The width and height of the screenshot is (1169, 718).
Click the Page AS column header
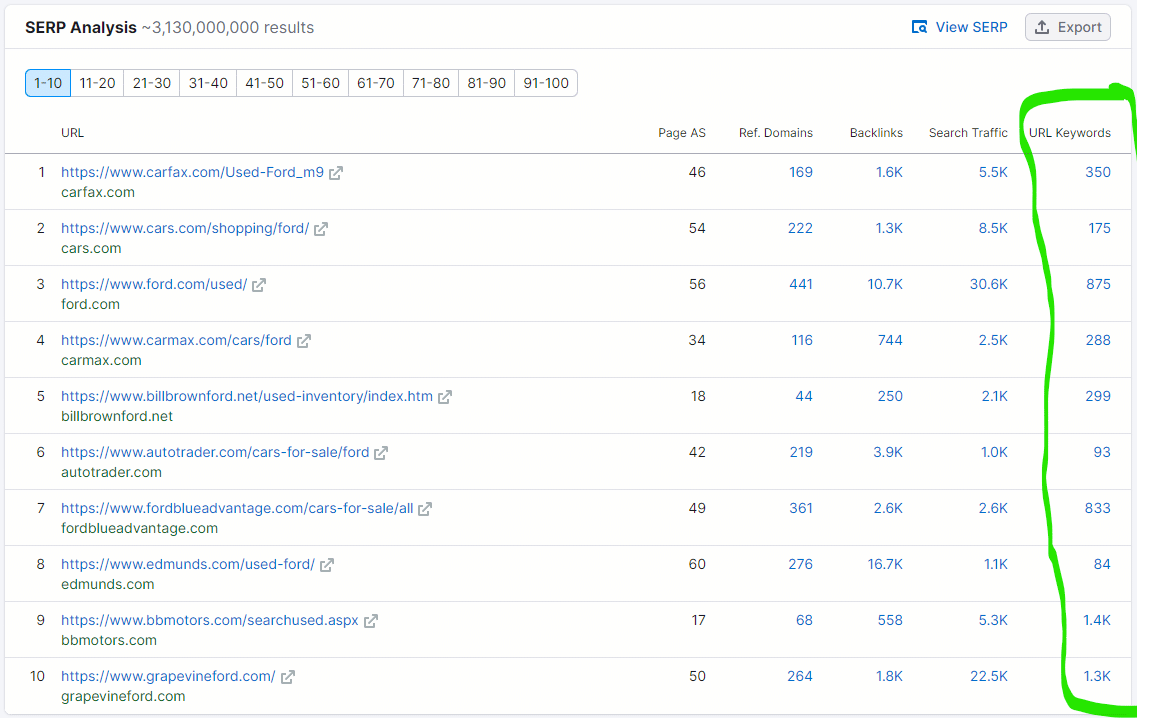[681, 133]
